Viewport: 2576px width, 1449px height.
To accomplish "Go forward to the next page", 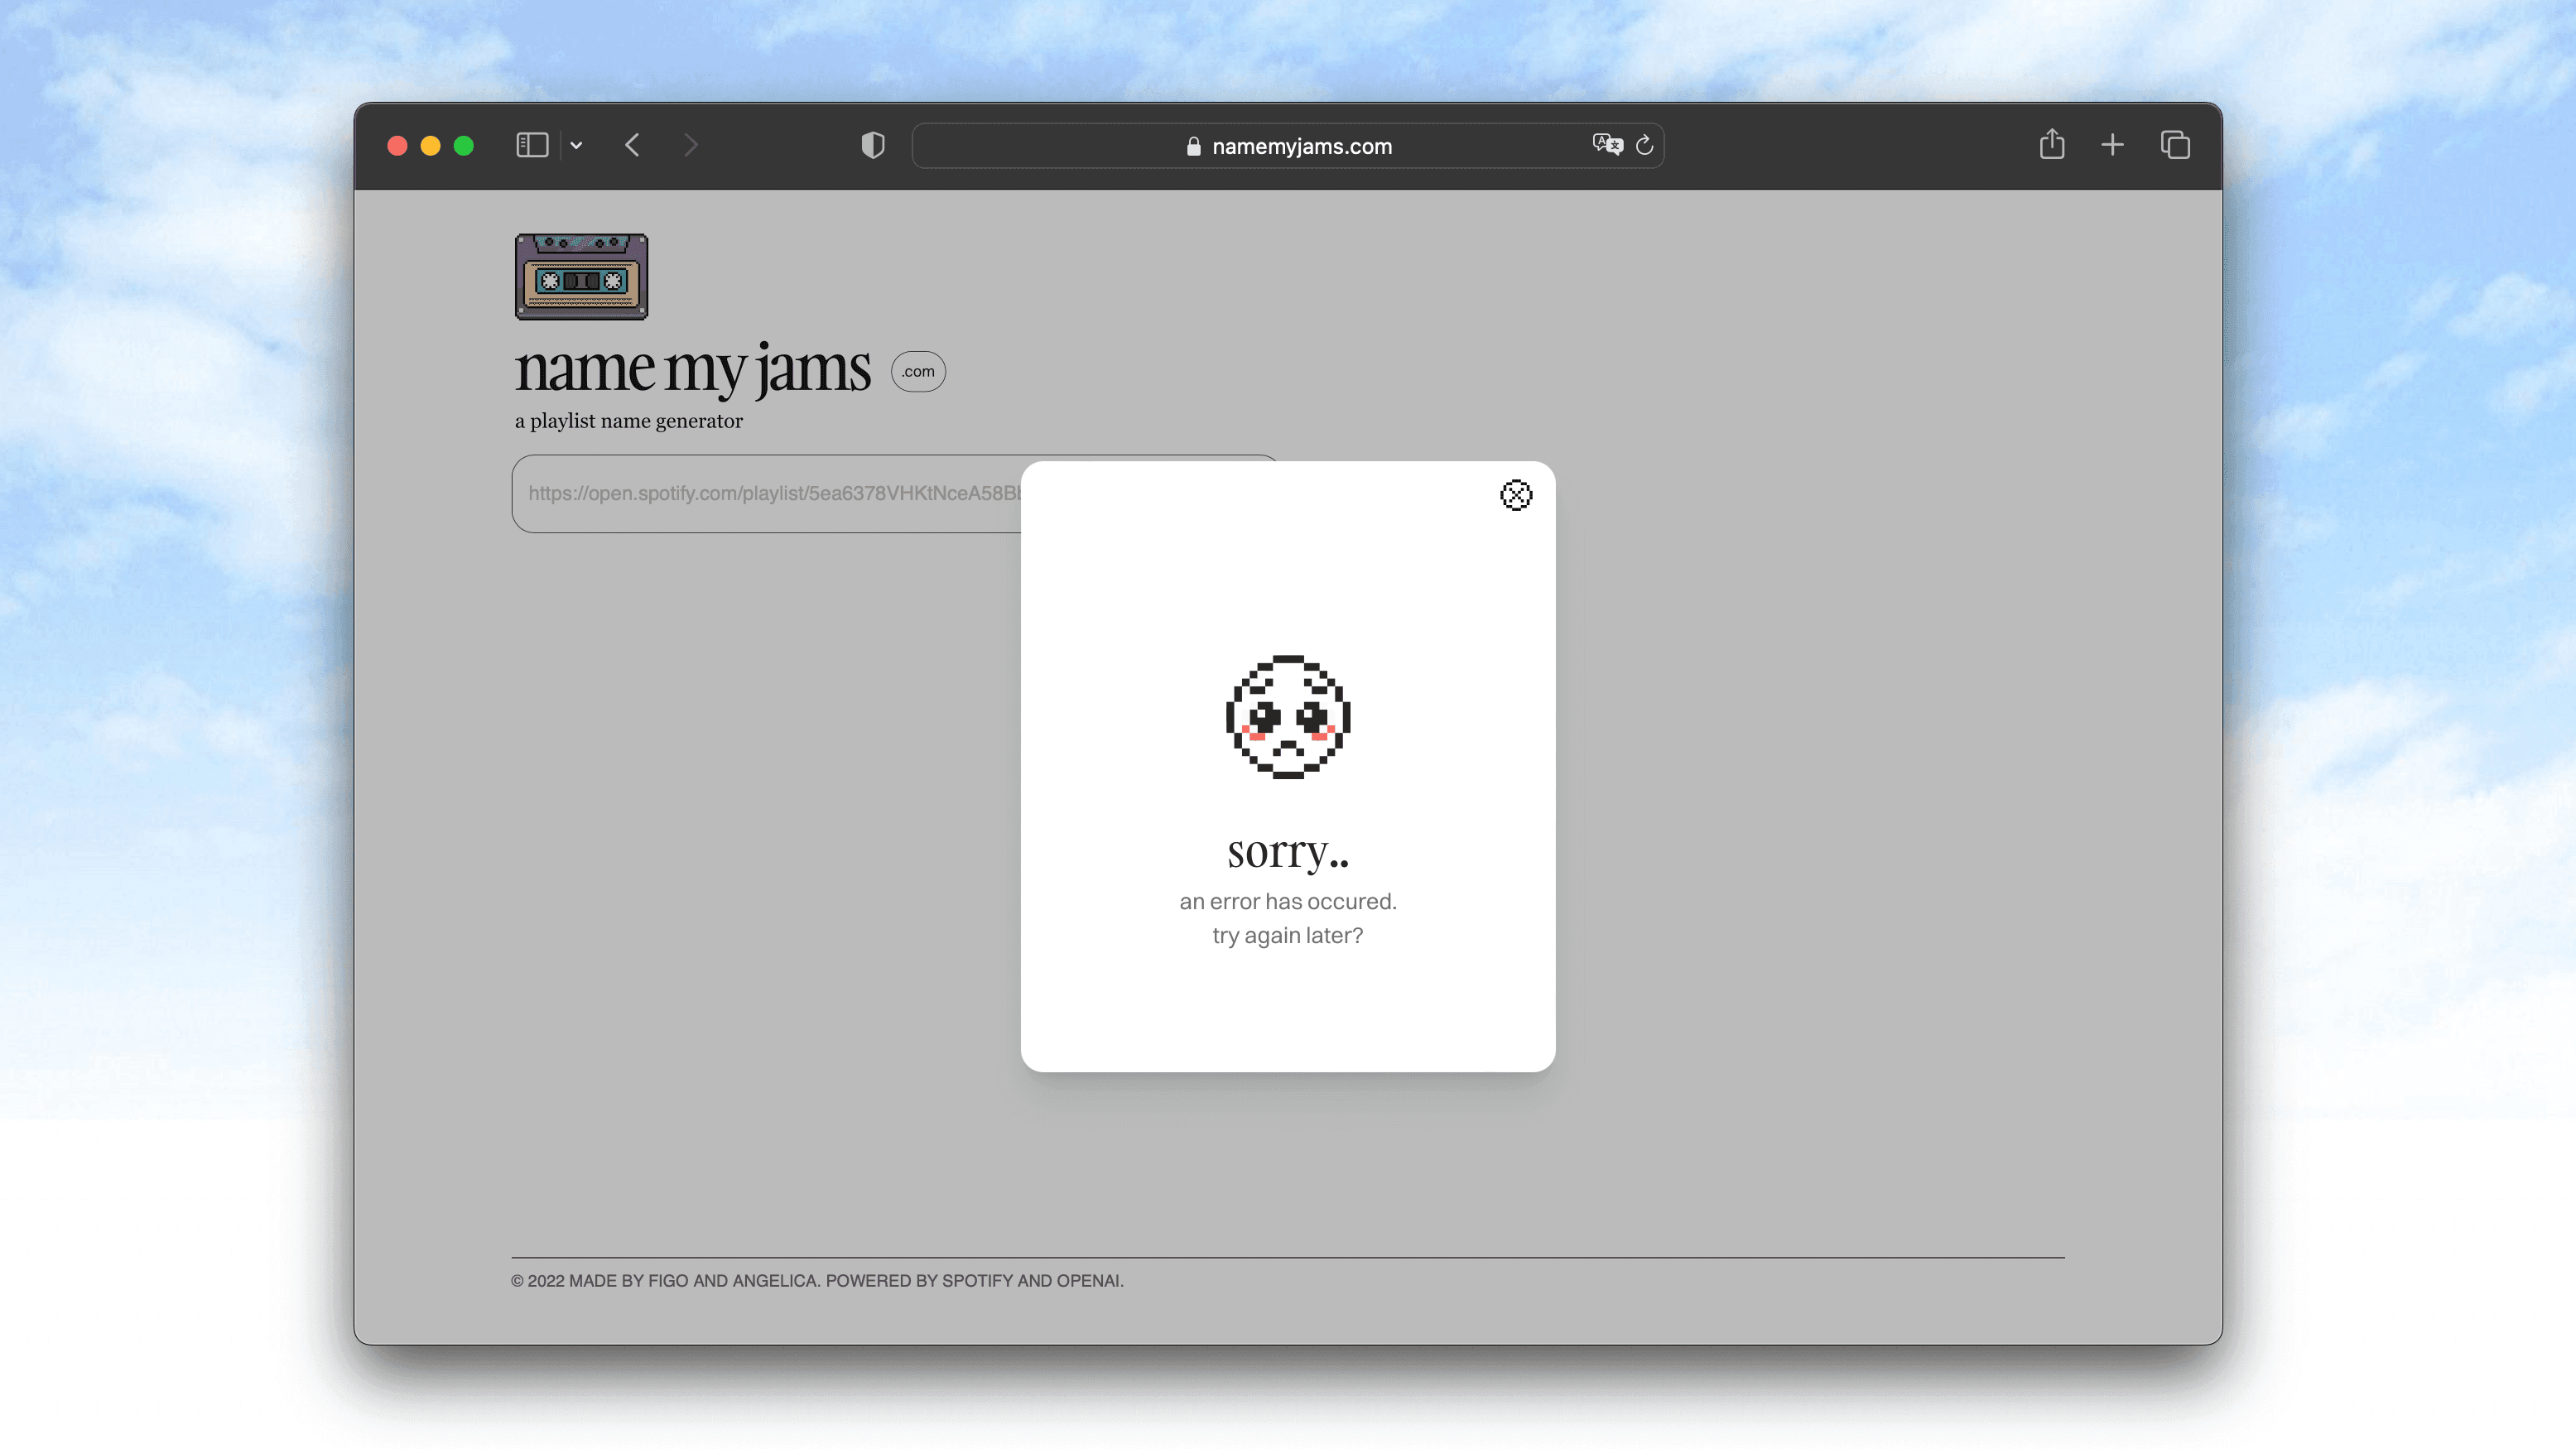I will click(x=690, y=145).
